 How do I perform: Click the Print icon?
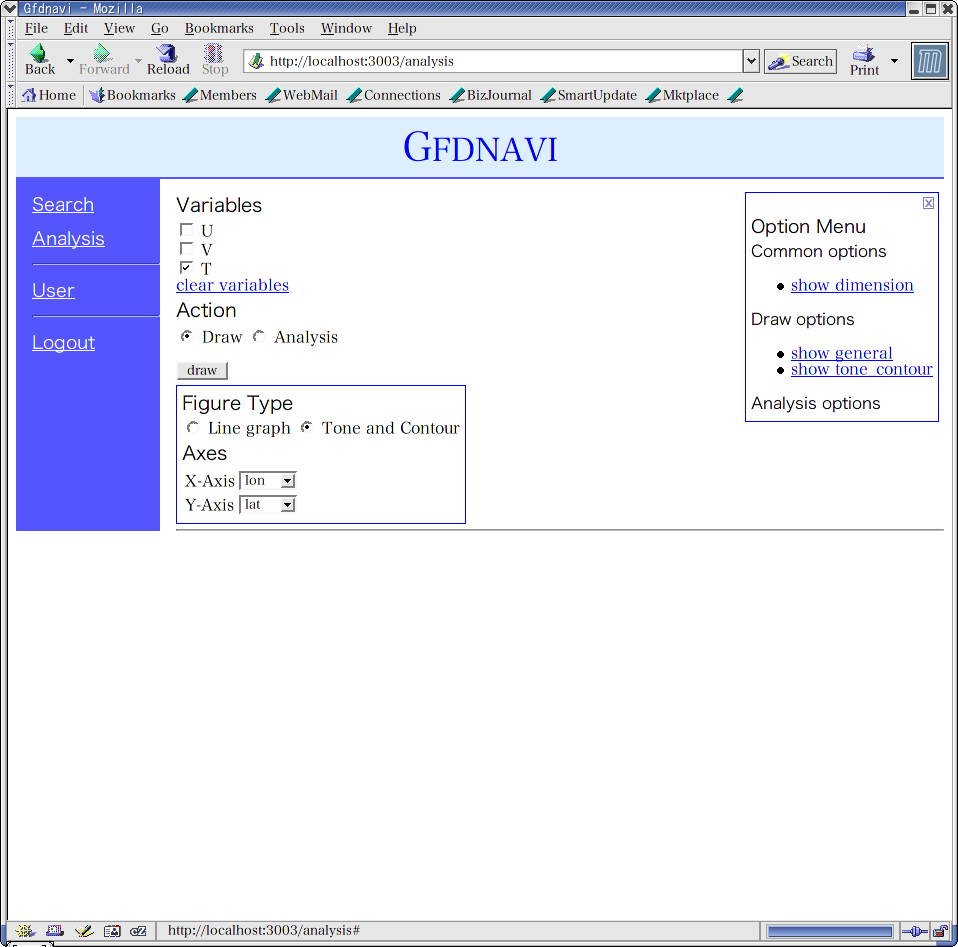(x=864, y=59)
